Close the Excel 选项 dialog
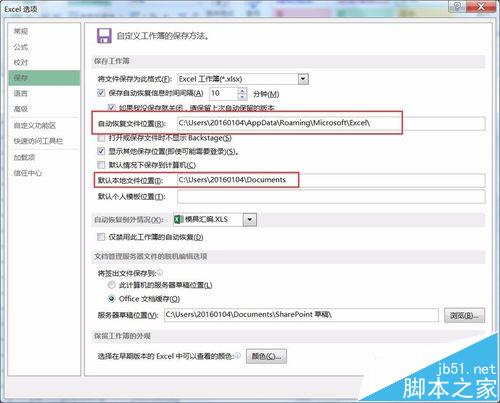 [x=481, y=7]
